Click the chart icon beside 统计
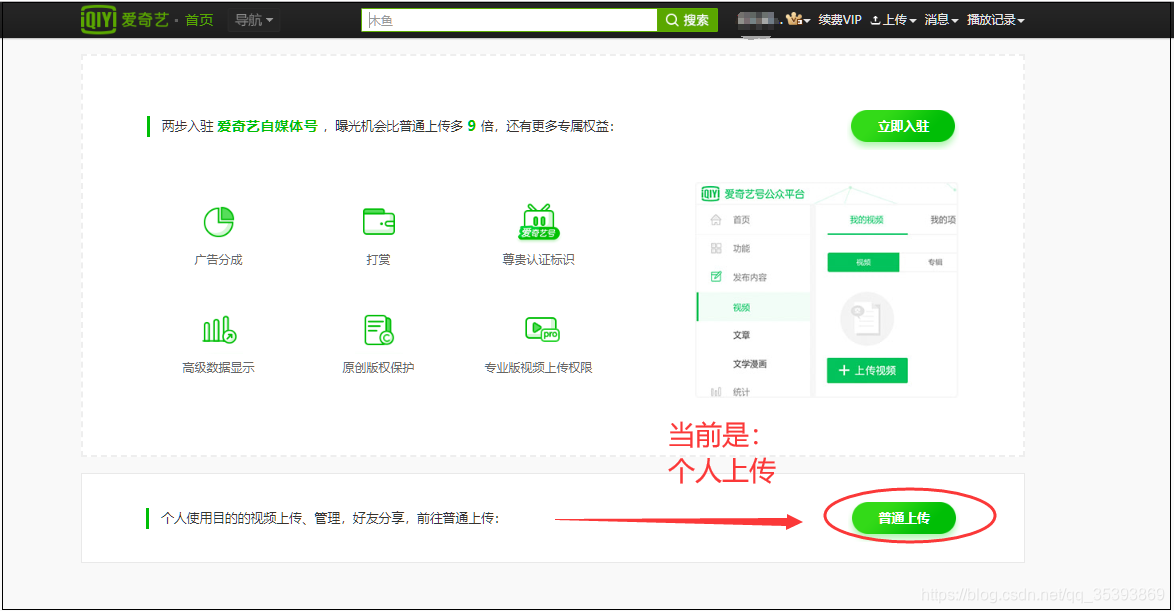 [716, 392]
